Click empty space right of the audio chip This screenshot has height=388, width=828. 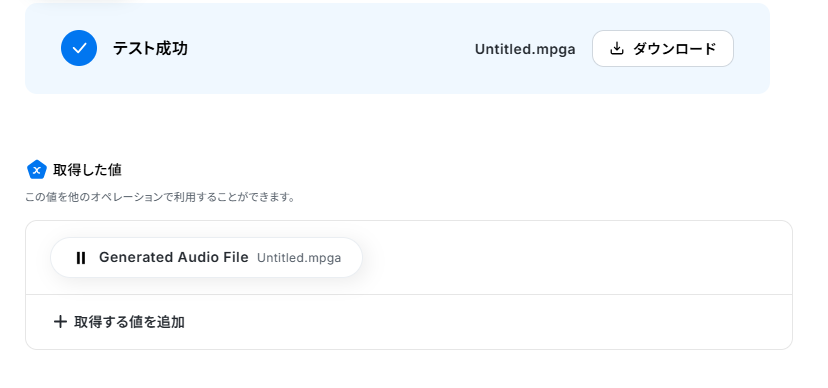point(576,258)
